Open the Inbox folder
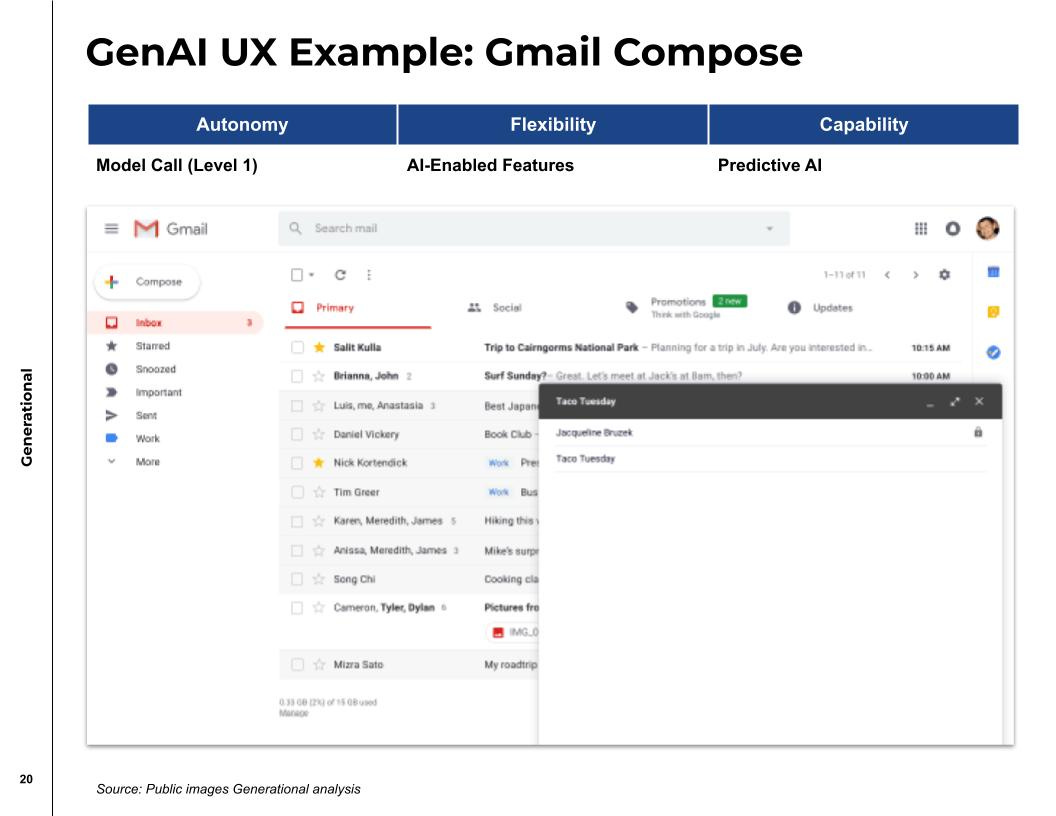The height and width of the screenshot is (816, 1056). [x=175, y=322]
